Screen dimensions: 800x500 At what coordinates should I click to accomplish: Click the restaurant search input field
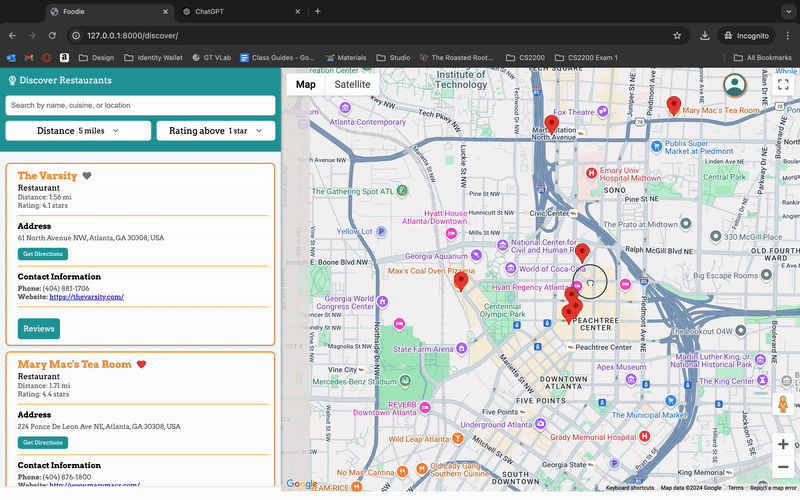(140, 105)
